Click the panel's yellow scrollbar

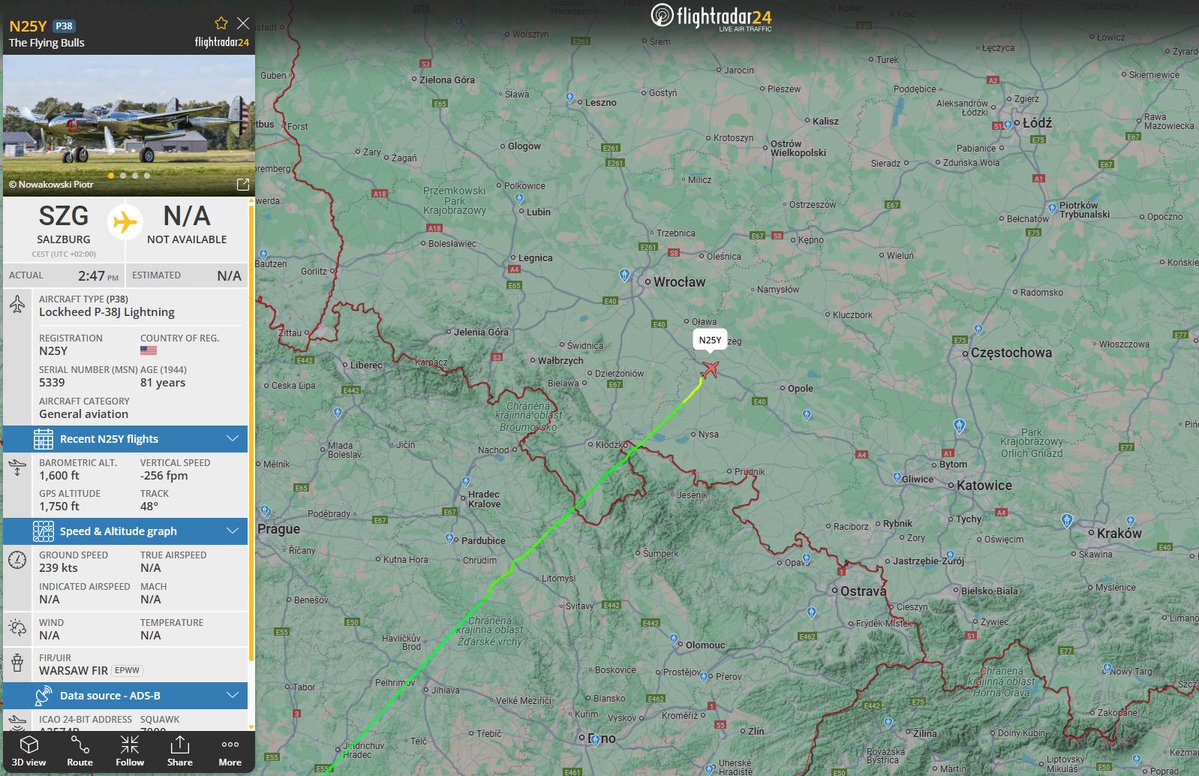coord(251,432)
